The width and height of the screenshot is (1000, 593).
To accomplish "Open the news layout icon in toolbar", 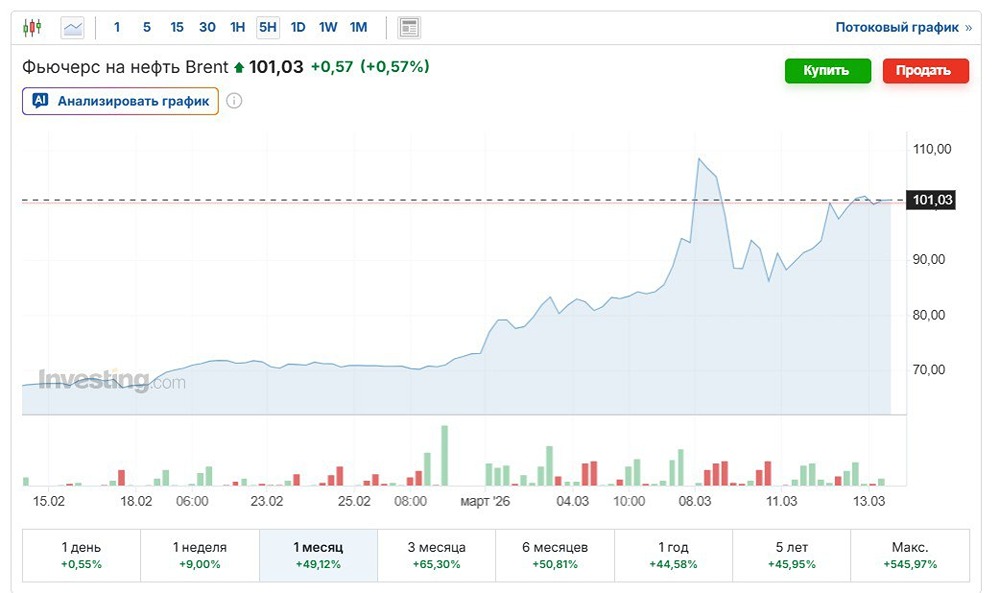I will 409,27.
